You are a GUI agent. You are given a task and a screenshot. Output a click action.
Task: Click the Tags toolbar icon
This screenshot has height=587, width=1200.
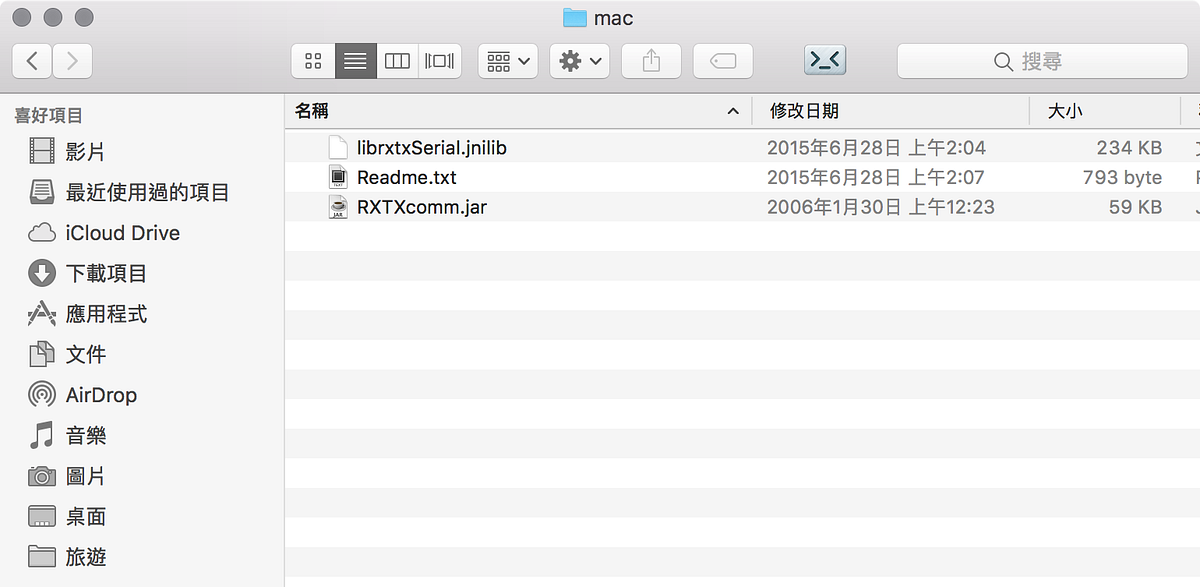coord(722,60)
